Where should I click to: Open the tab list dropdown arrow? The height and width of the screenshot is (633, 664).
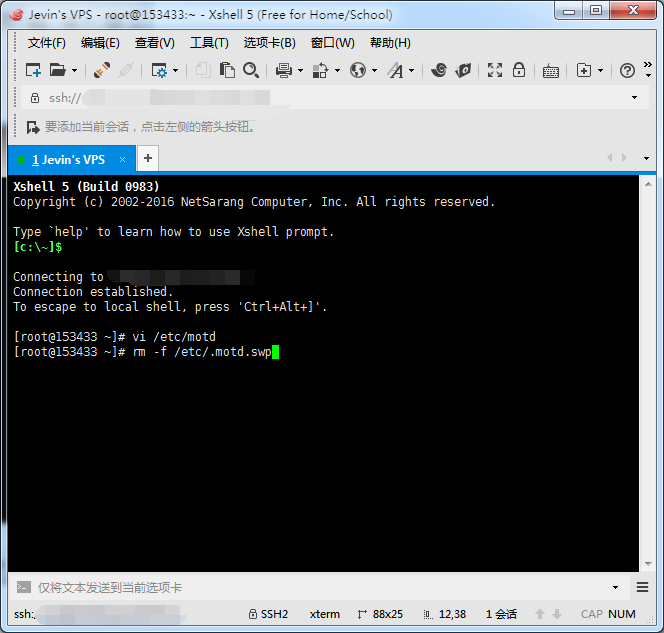click(647, 158)
